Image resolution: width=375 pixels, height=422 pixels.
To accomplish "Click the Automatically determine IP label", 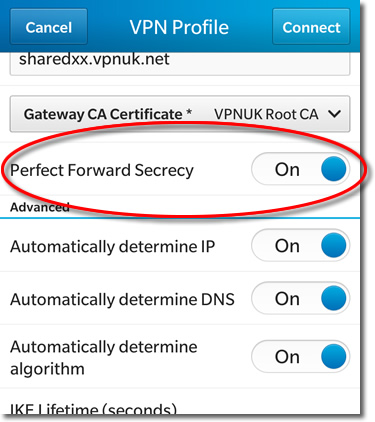I will 112,247.
